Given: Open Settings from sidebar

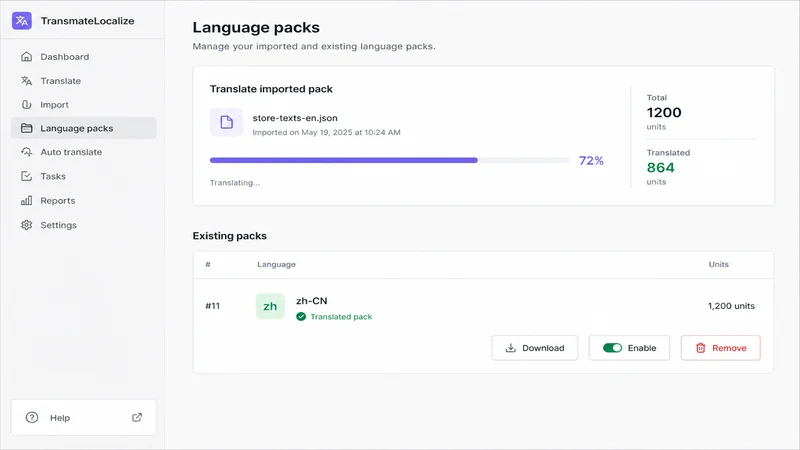Looking at the screenshot, I should coord(83,225).
